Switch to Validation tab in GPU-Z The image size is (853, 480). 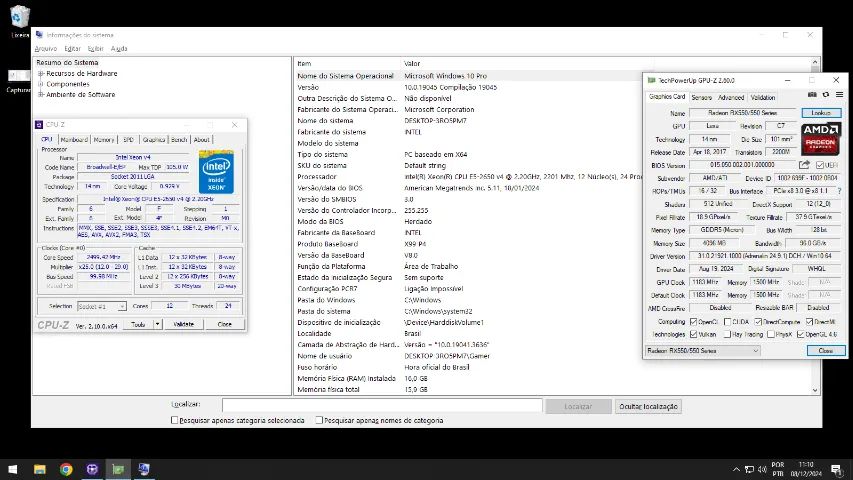click(763, 98)
